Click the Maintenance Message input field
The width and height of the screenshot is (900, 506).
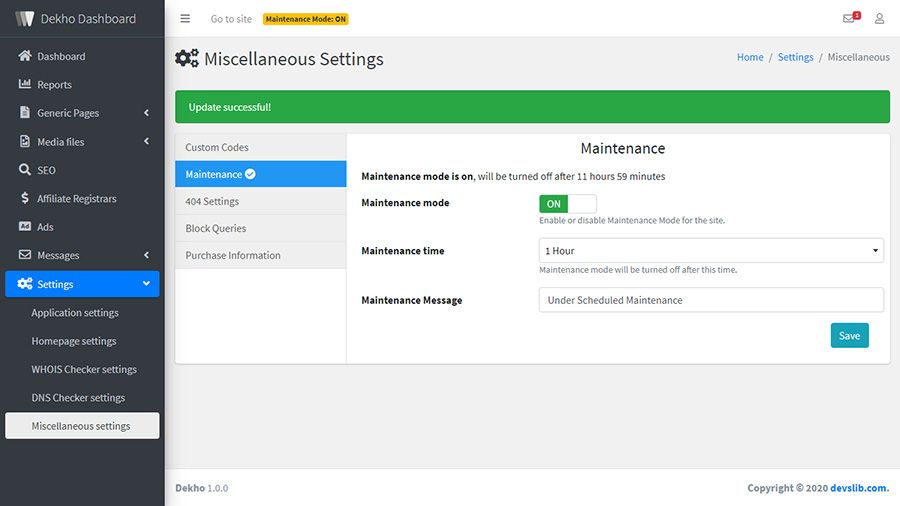pos(711,300)
